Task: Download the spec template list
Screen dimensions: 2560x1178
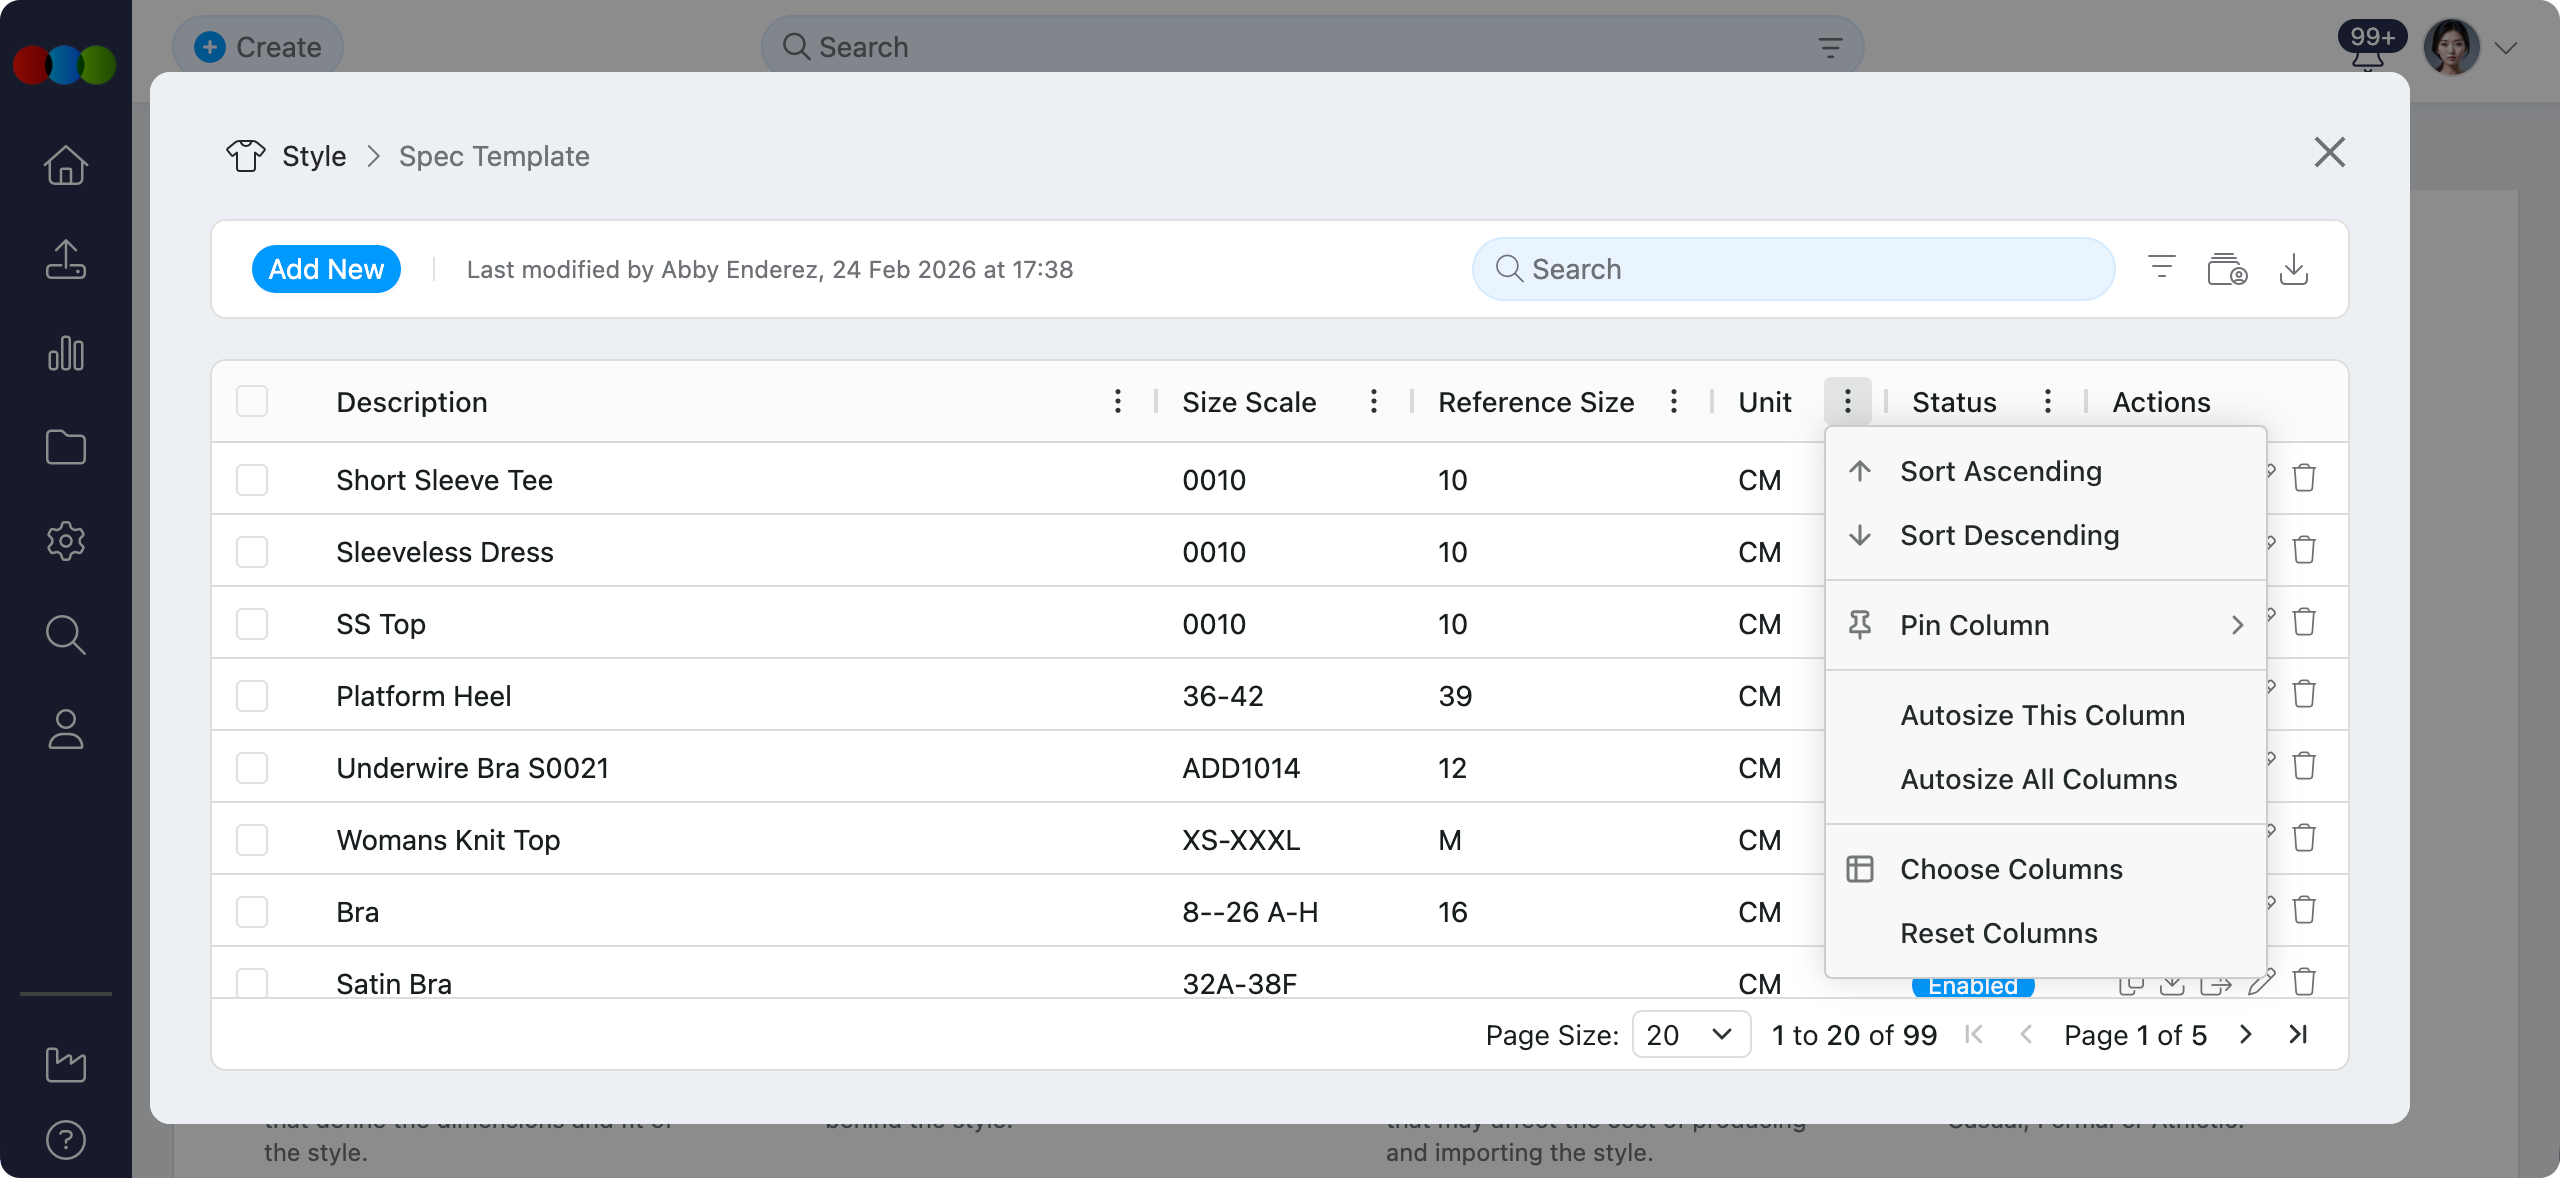Action: 2294,269
